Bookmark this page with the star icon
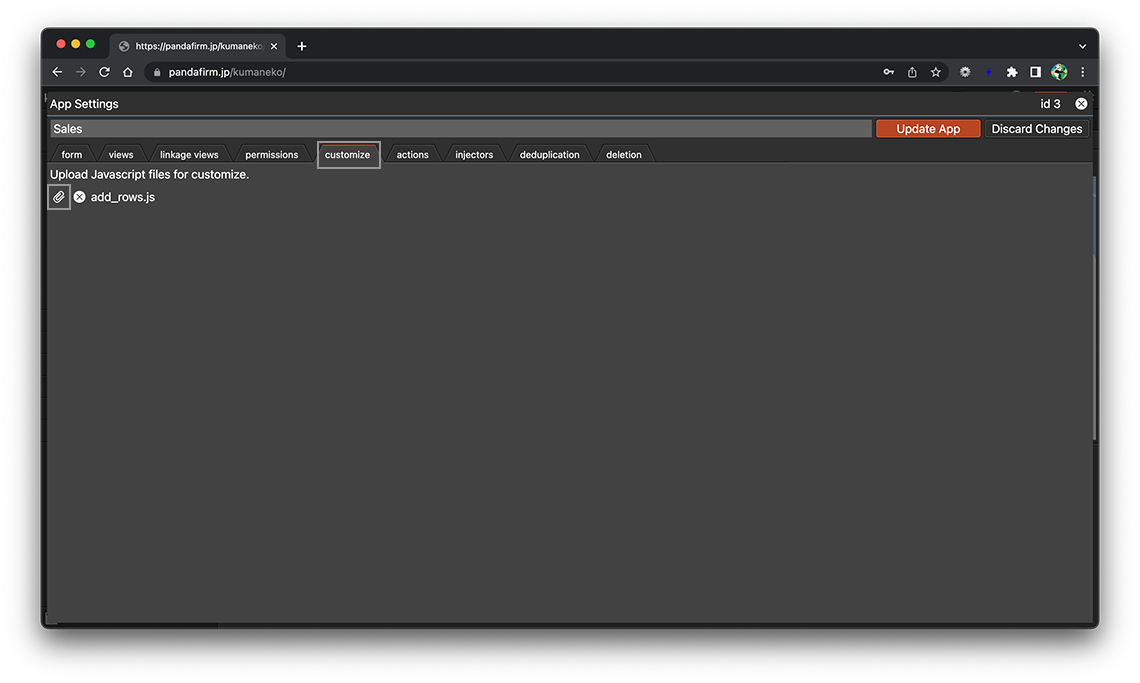Viewport: 1140px width, 683px height. [936, 72]
